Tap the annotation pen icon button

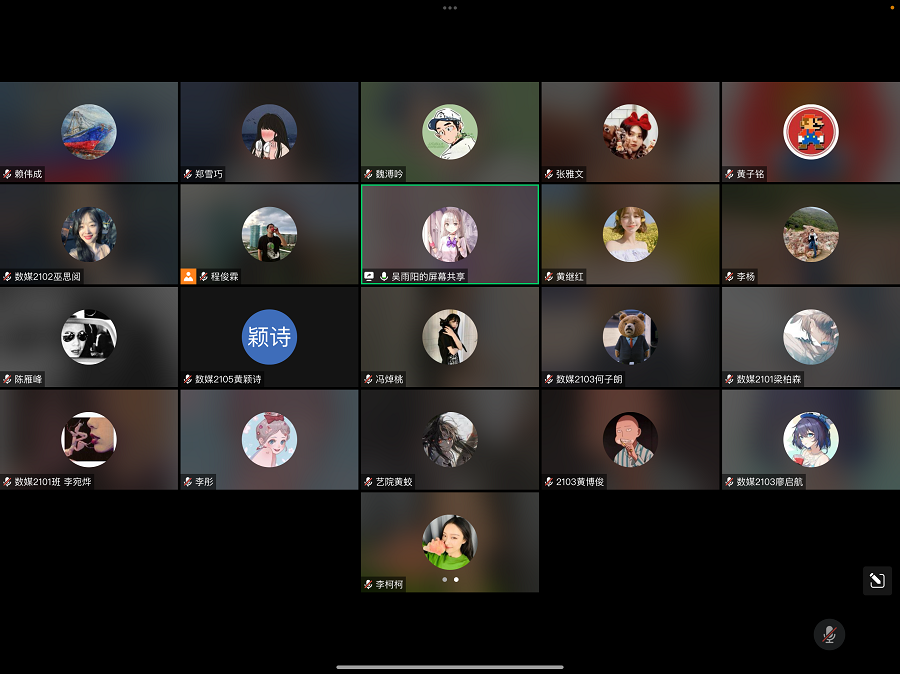pyautogui.click(x=877, y=581)
